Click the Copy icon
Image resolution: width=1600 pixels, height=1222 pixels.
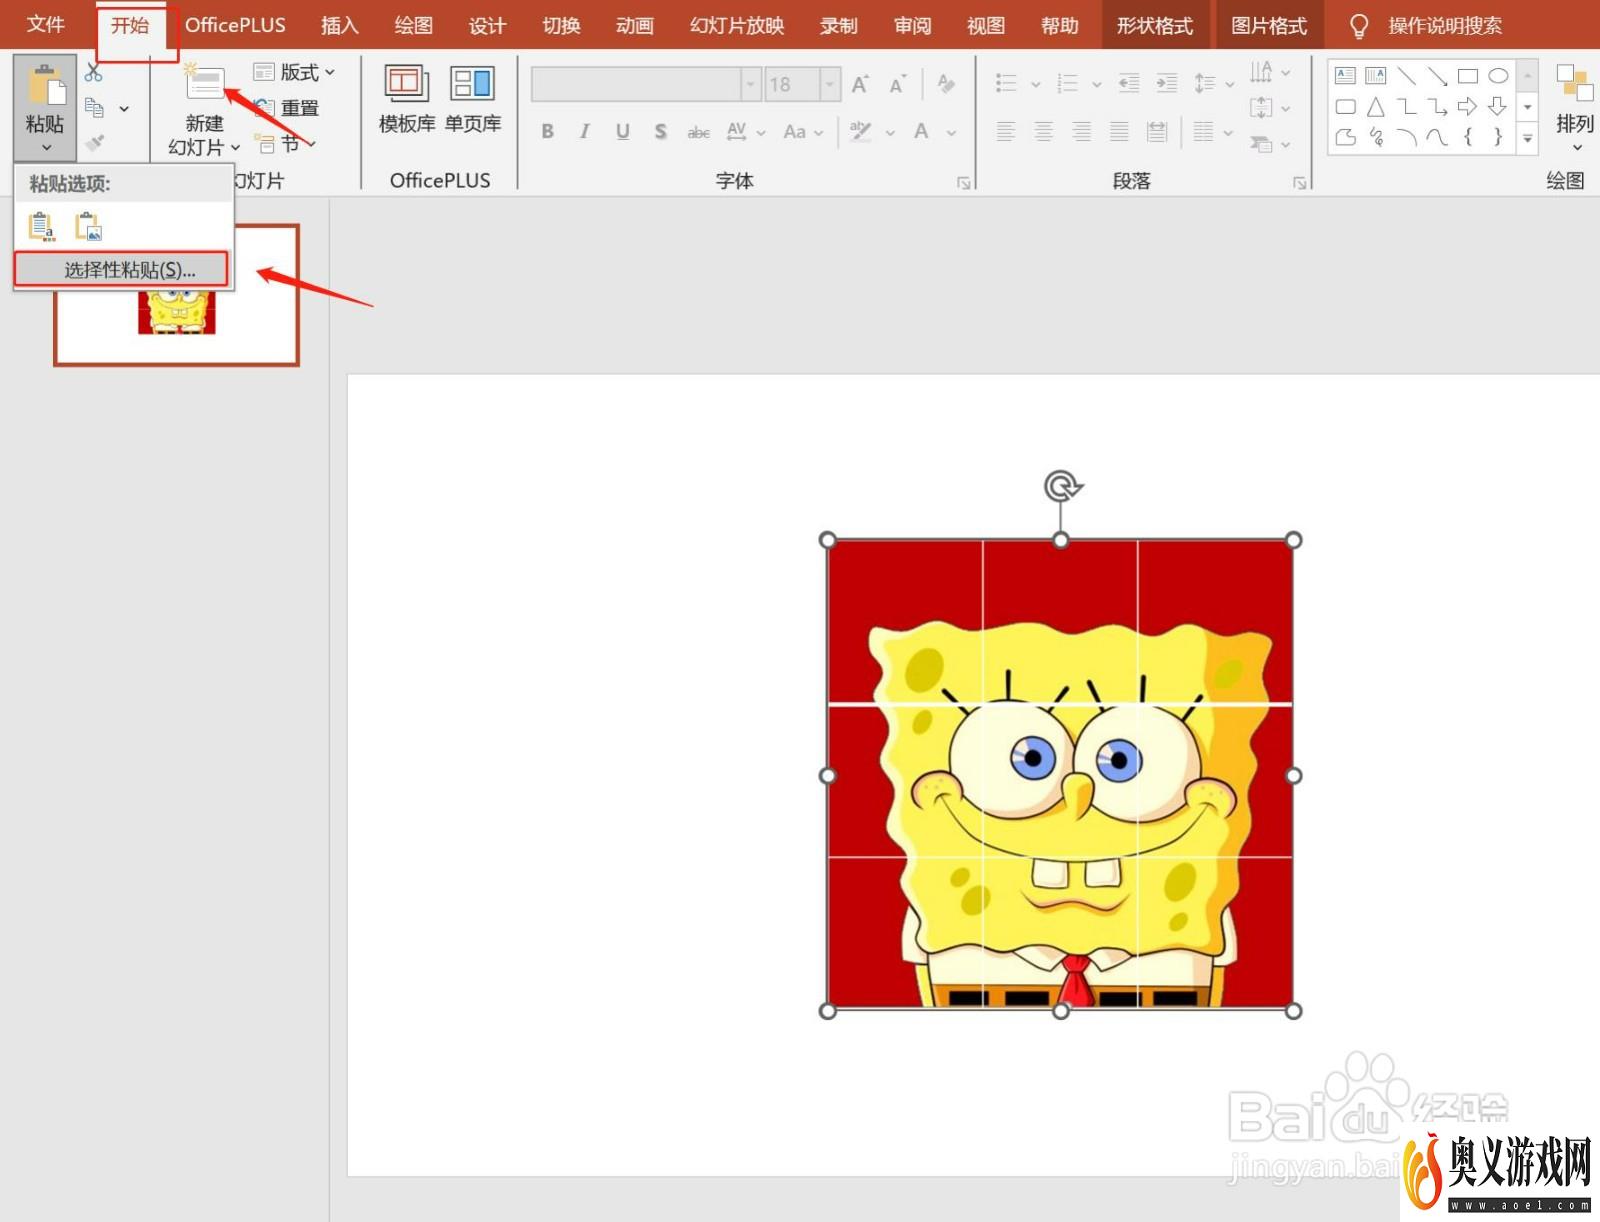pos(95,107)
